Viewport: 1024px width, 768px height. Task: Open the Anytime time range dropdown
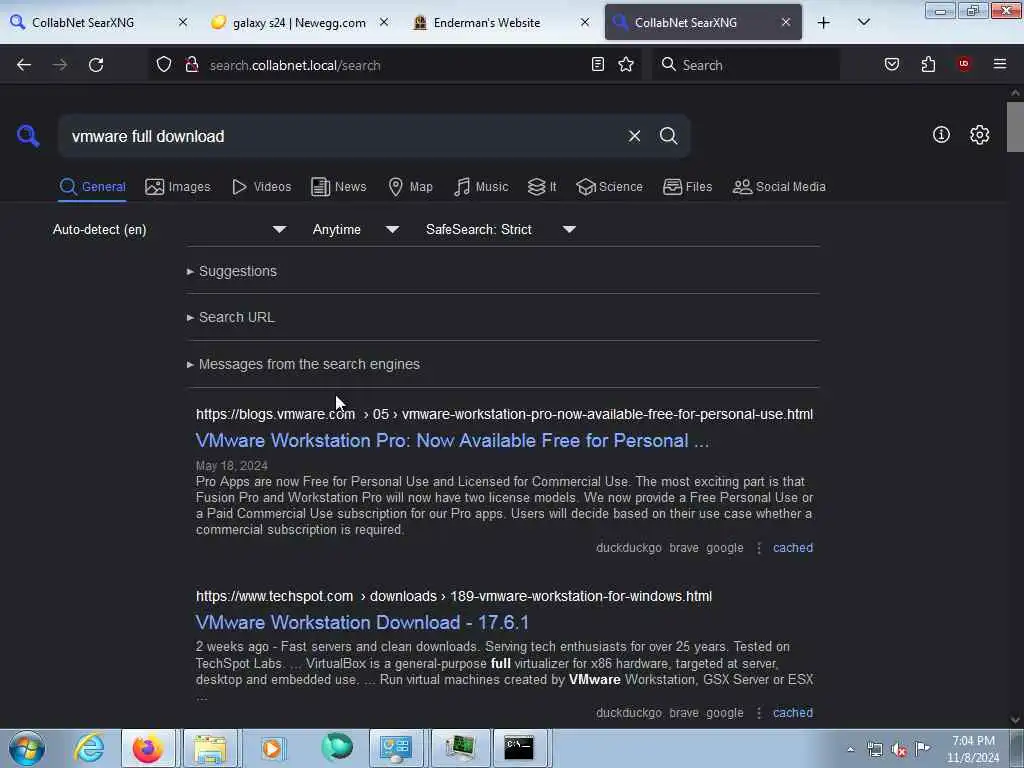[355, 229]
